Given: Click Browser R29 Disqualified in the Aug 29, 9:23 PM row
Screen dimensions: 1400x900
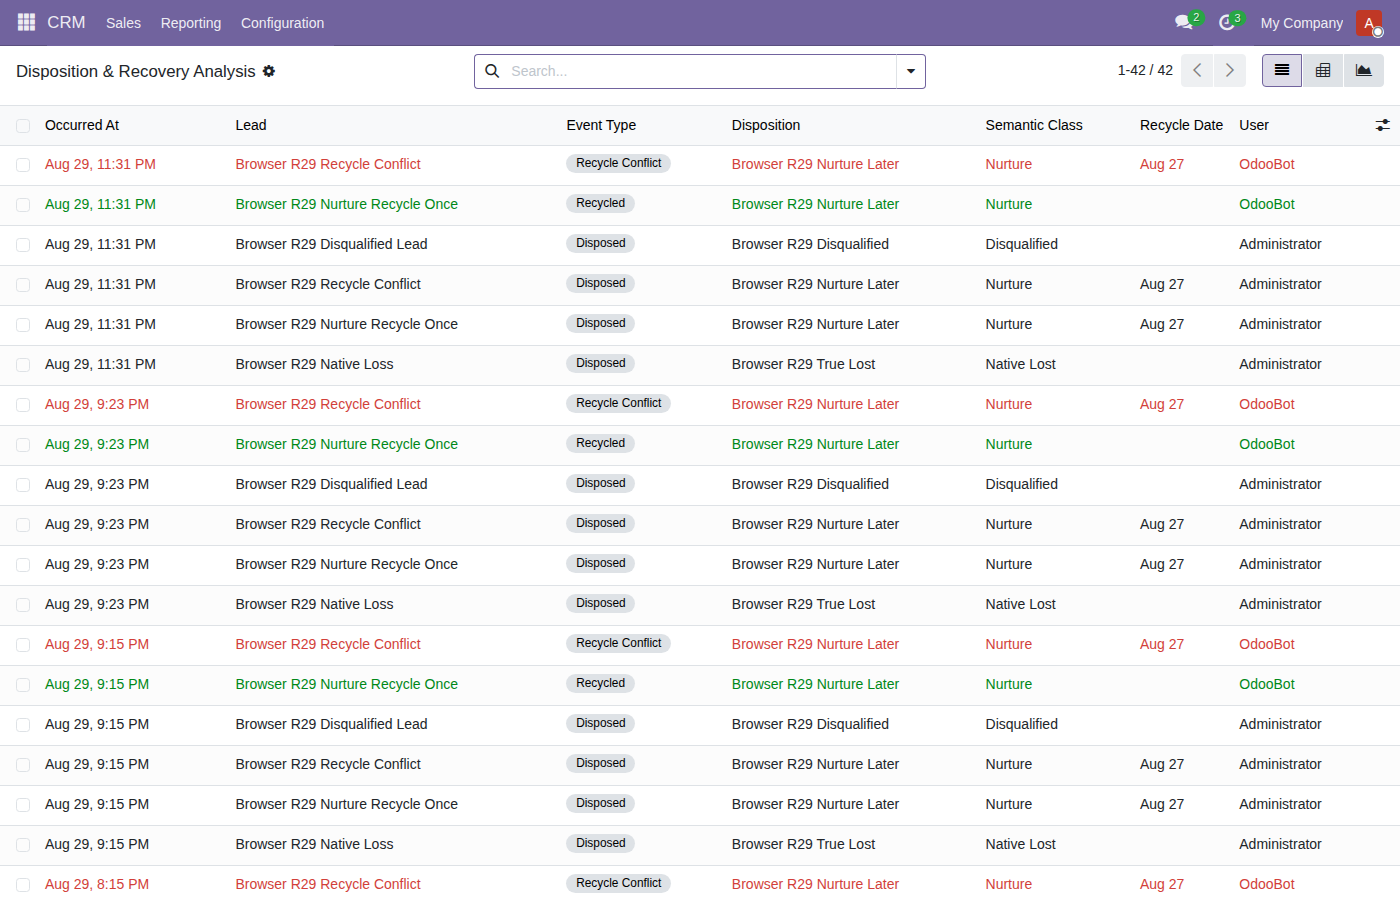Looking at the screenshot, I should point(810,484).
